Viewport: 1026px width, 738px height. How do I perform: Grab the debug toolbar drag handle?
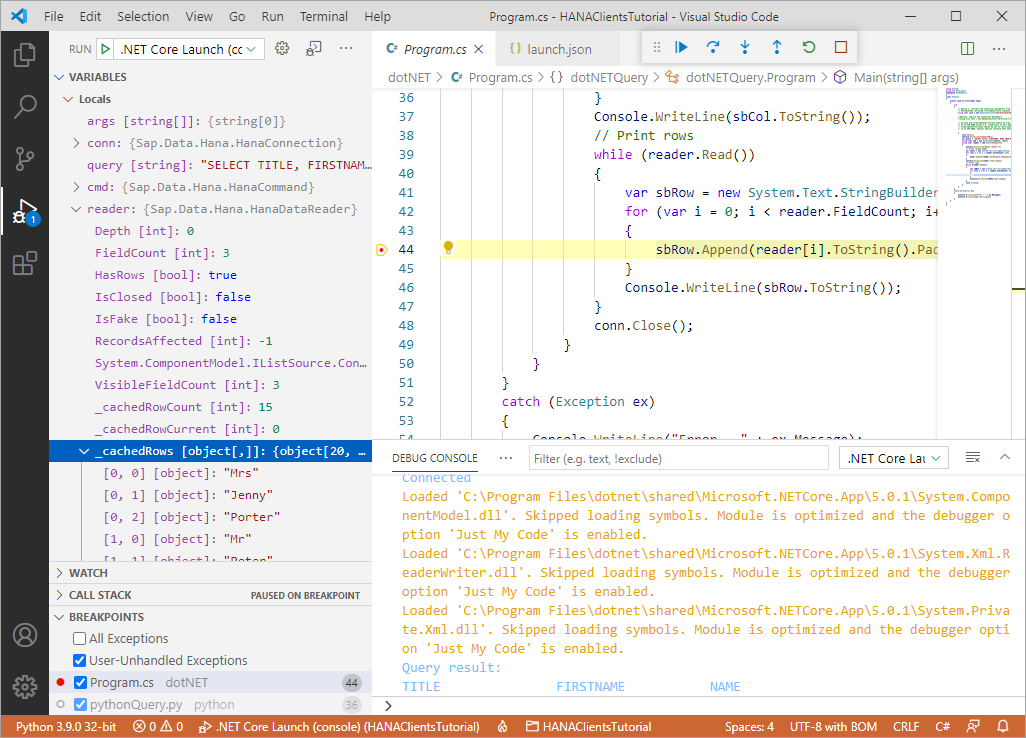point(657,47)
